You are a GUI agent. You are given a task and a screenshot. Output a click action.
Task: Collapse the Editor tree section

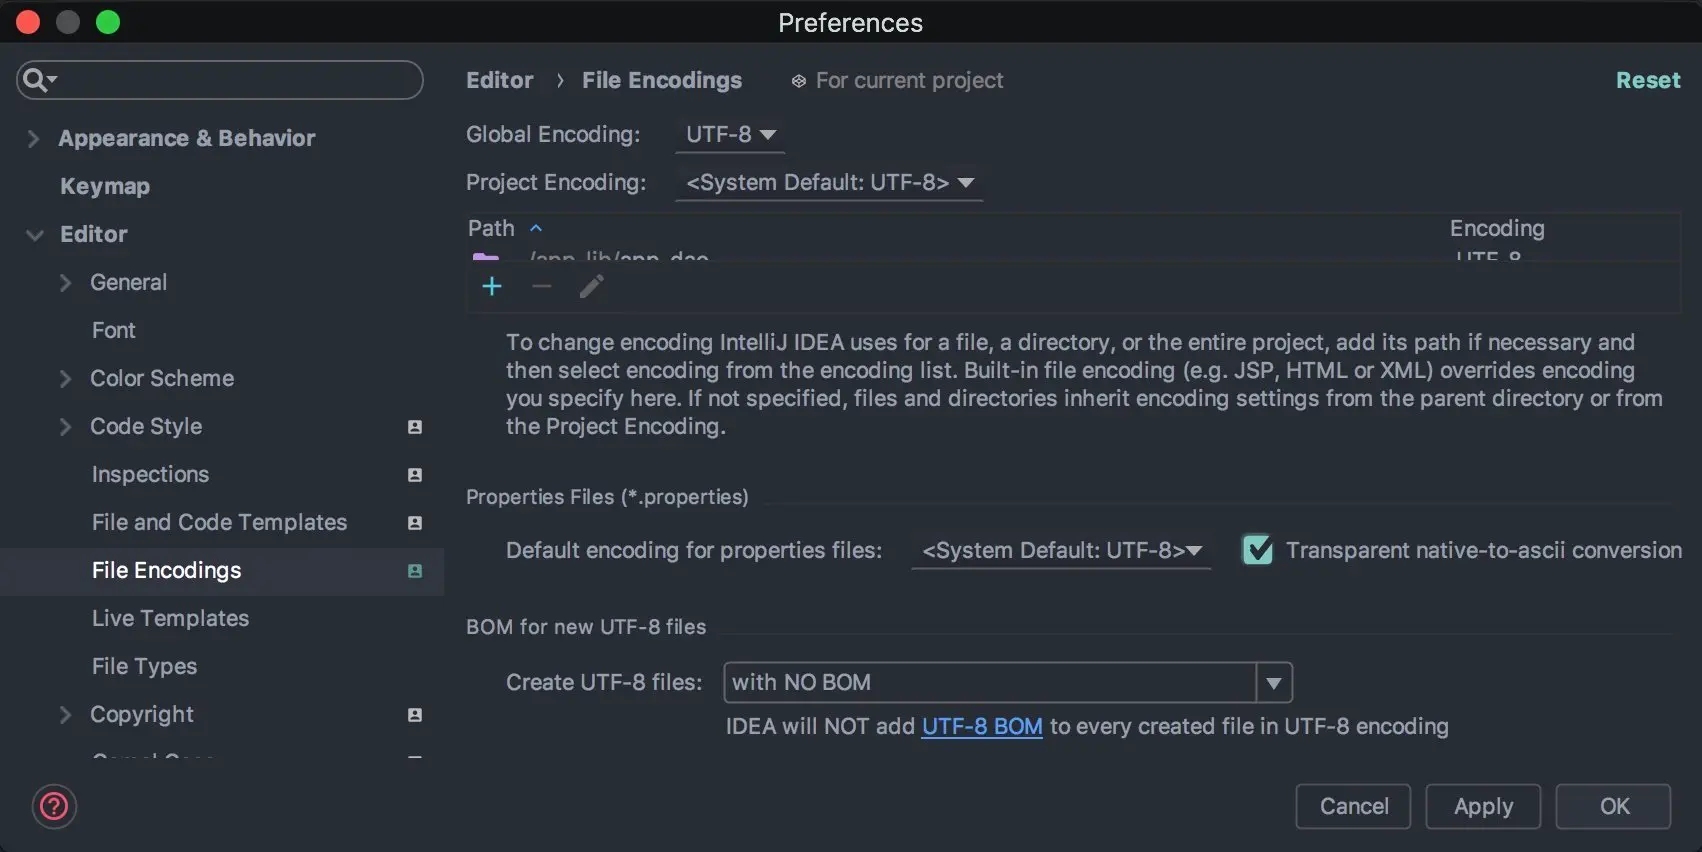tap(35, 235)
